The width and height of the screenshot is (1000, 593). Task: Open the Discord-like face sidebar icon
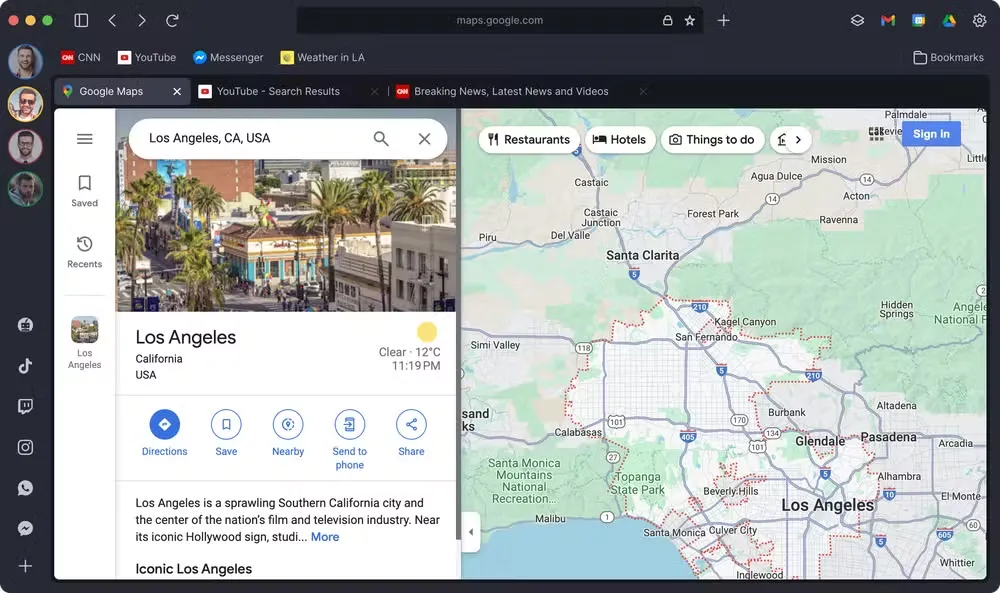point(26,325)
